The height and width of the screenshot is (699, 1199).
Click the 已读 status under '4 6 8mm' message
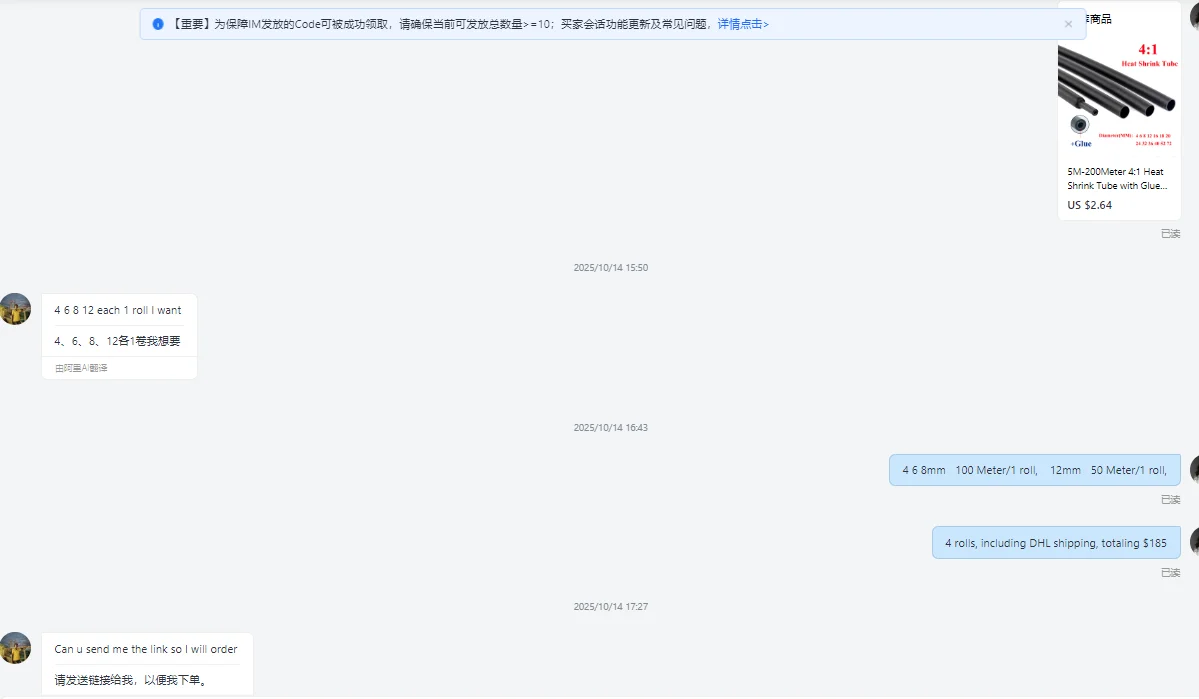pyautogui.click(x=1171, y=499)
